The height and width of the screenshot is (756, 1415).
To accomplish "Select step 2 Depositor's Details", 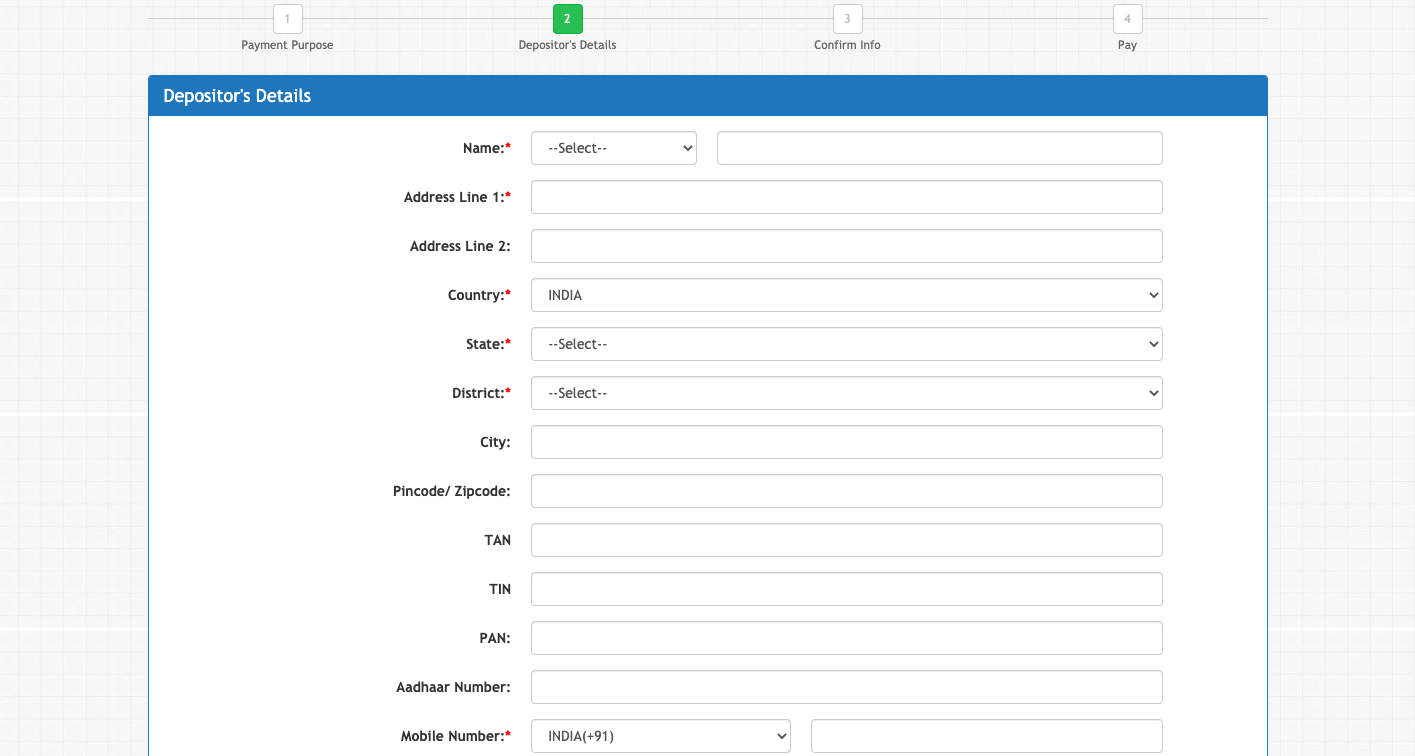I will (567, 19).
